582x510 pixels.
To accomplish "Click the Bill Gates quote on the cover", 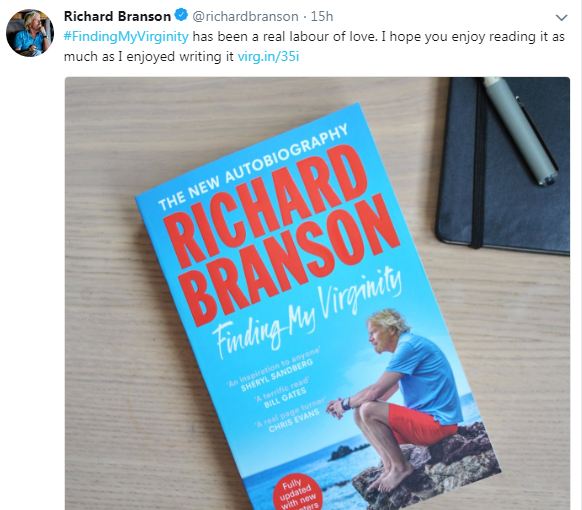I will 282,392.
